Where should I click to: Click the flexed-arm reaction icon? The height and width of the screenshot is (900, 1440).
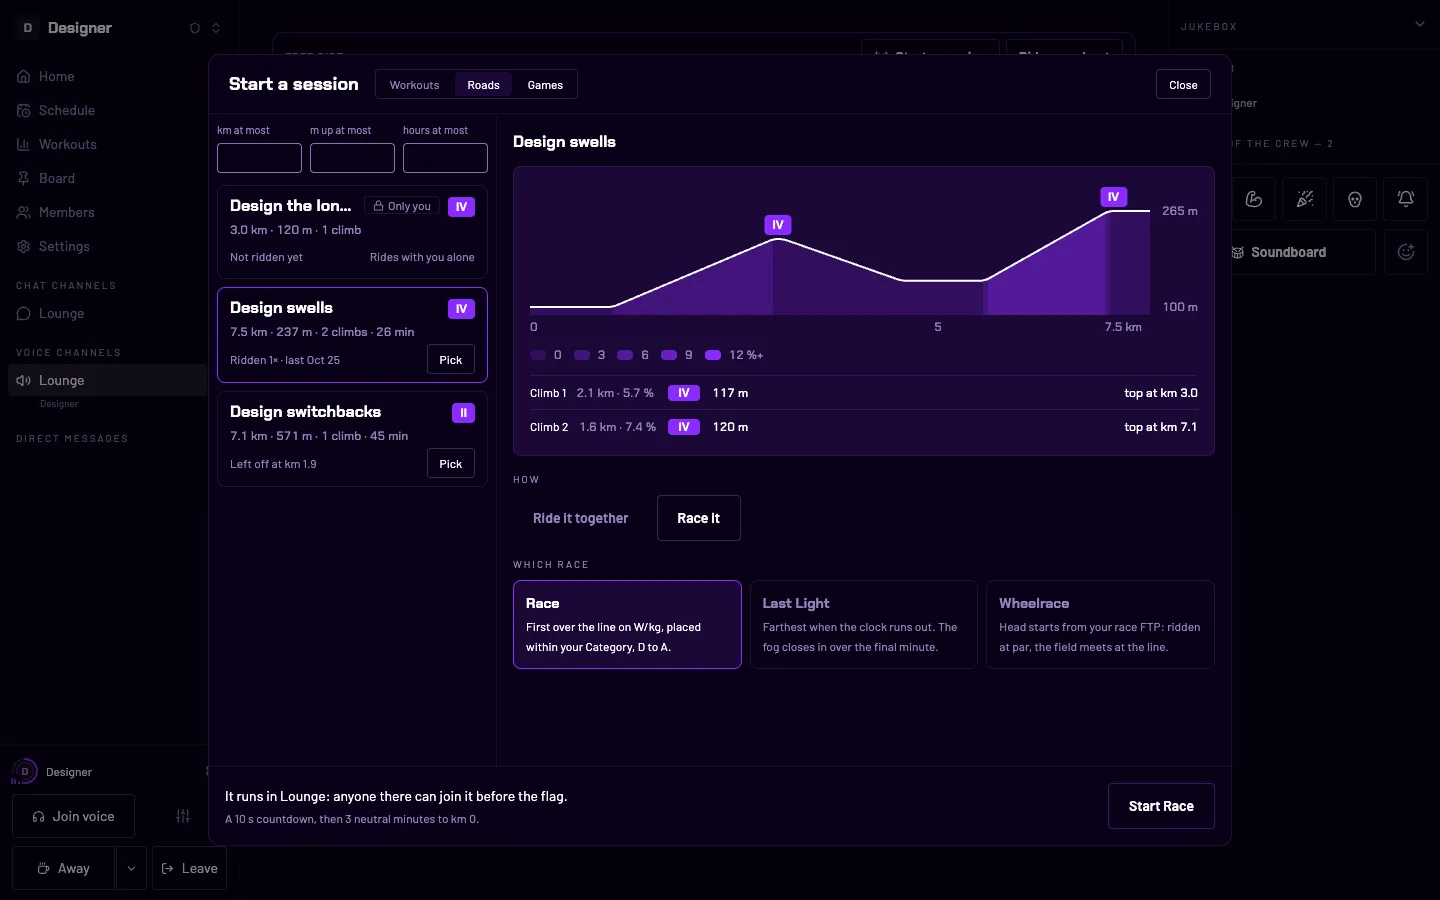click(x=1254, y=199)
